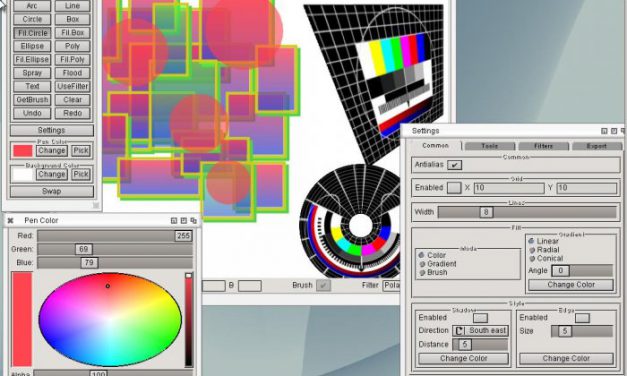Click the UseFilter button

click(72, 86)
